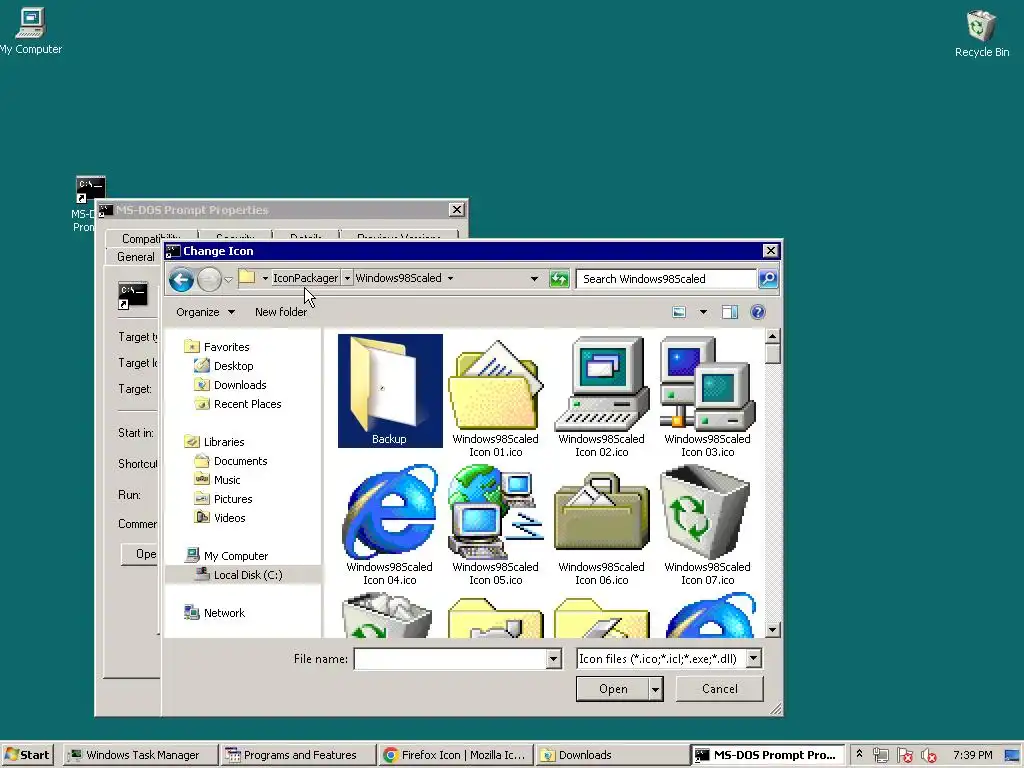
Task: Click the blue Help icon
Action: click(x=758, y=312)
